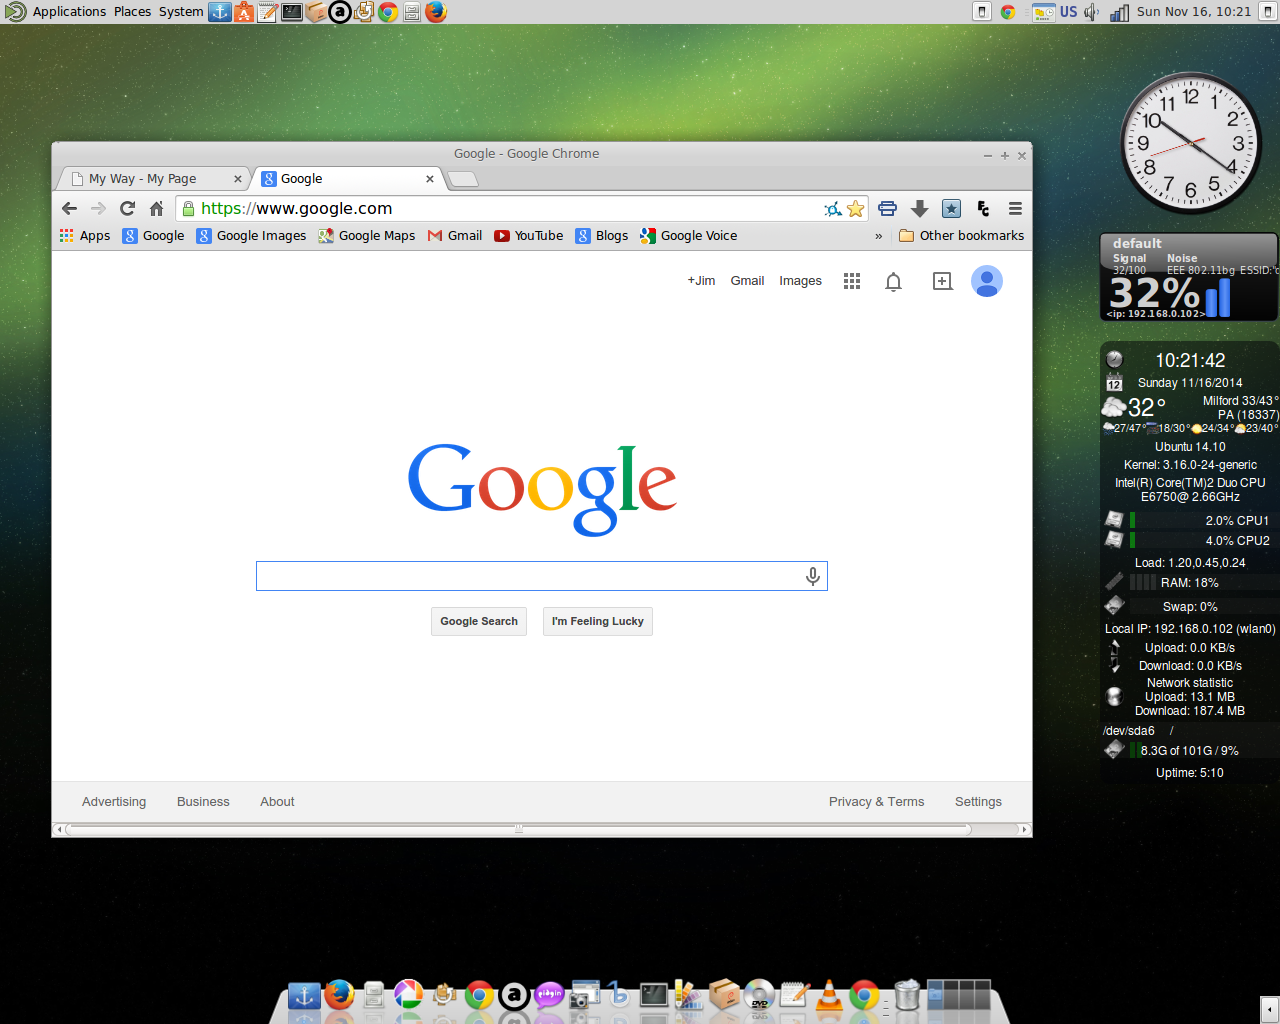Open Chrome's home page button
1280x1024 pixels.
(156, 208)
